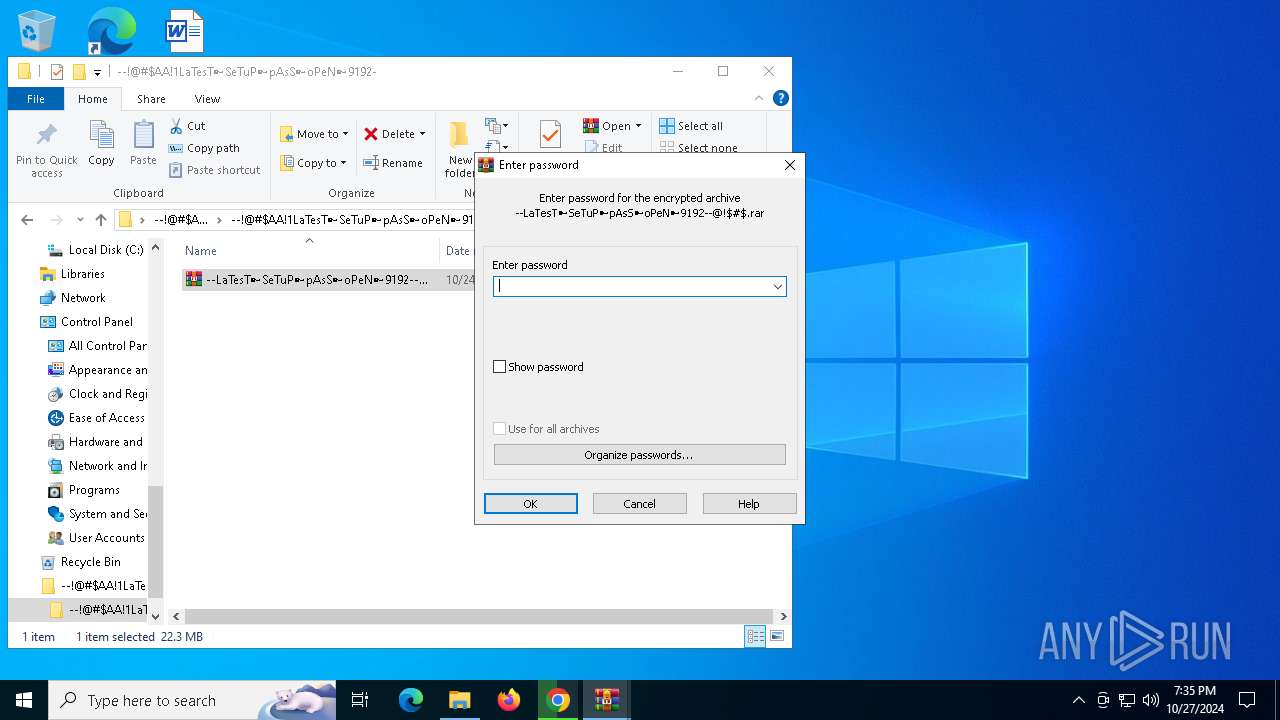
Task: Open Edge from the taskbar
Action: click(x=411, y=700)
